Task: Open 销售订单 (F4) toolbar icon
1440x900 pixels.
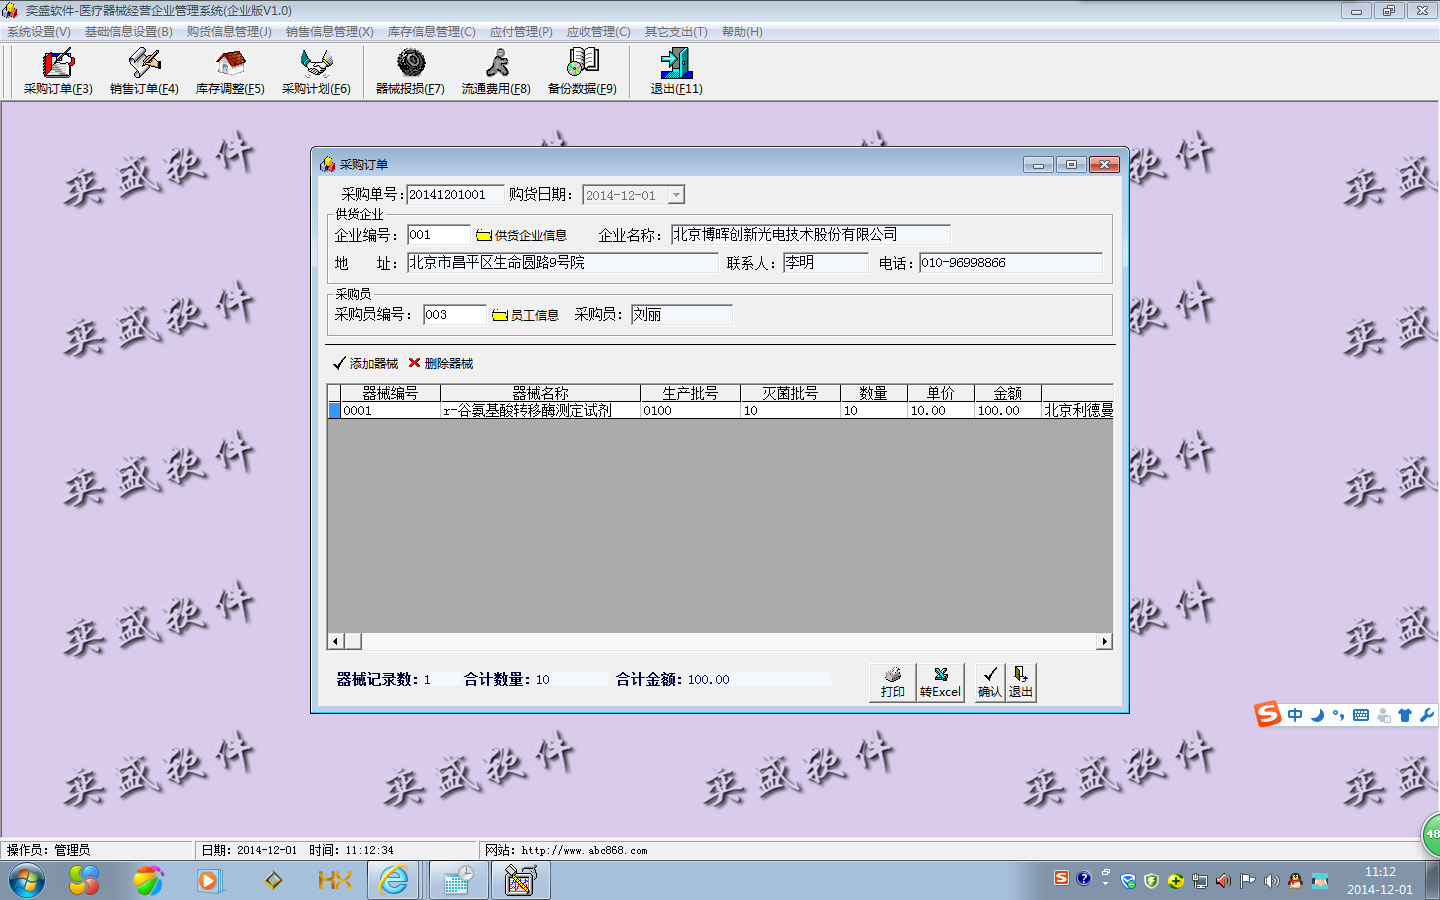Action: 144,71
